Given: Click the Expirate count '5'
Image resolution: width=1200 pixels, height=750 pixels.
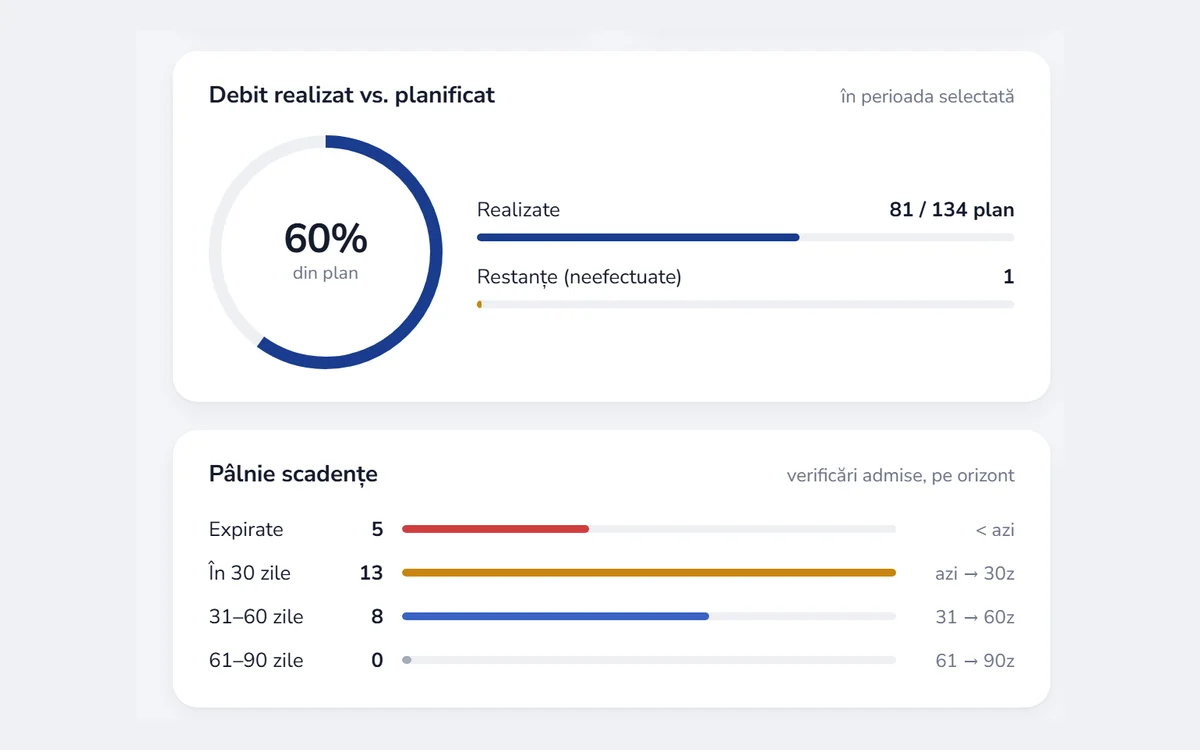Looking at the screenshot, I should coord(377,530).
